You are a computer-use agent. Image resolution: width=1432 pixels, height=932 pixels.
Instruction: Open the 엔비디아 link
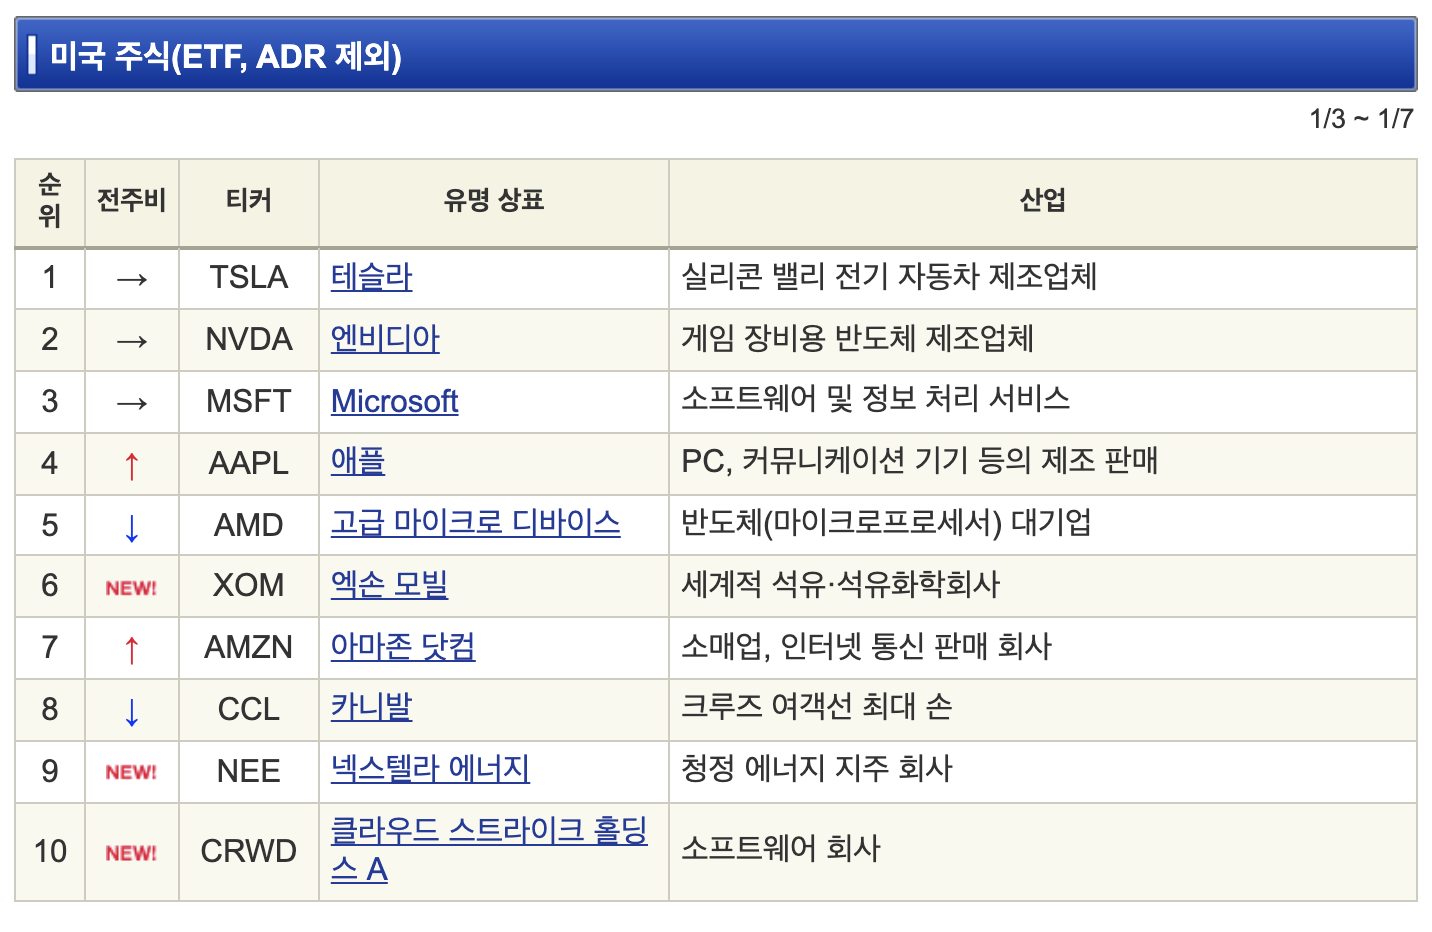coord(385,339)
